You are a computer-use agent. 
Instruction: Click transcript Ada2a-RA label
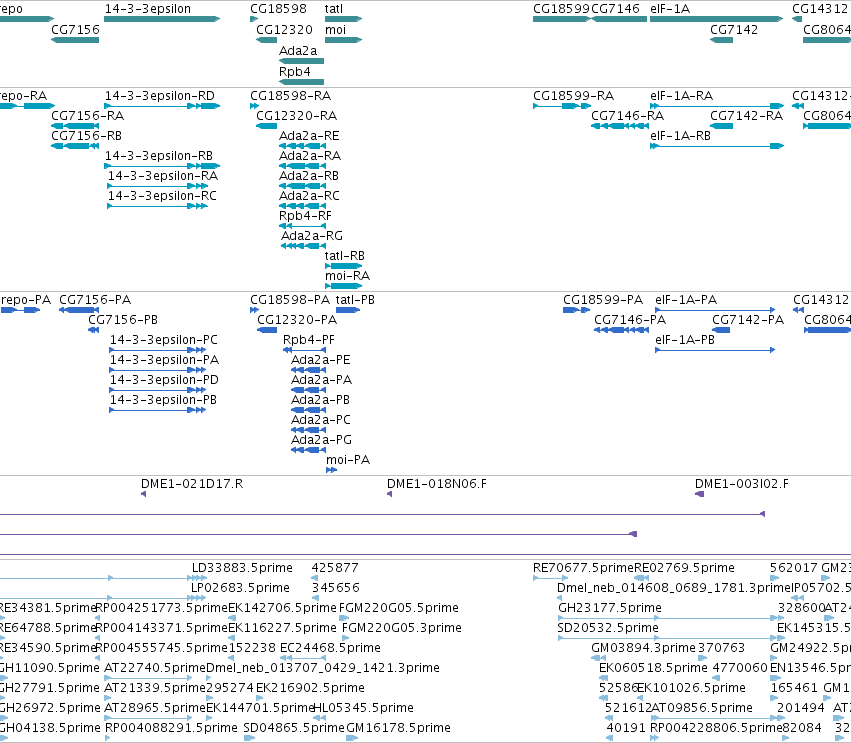tap(310, 156)
